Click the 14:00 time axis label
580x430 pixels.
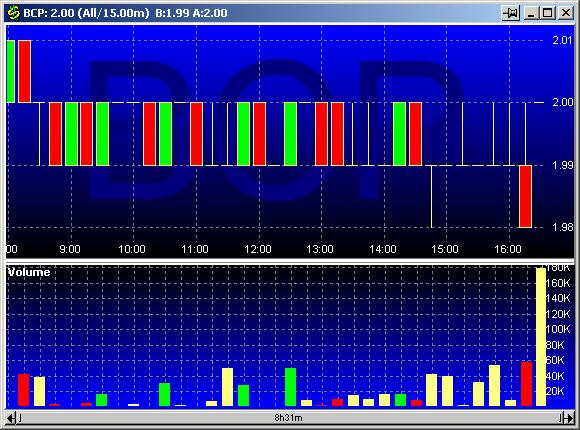click(383, 249)
